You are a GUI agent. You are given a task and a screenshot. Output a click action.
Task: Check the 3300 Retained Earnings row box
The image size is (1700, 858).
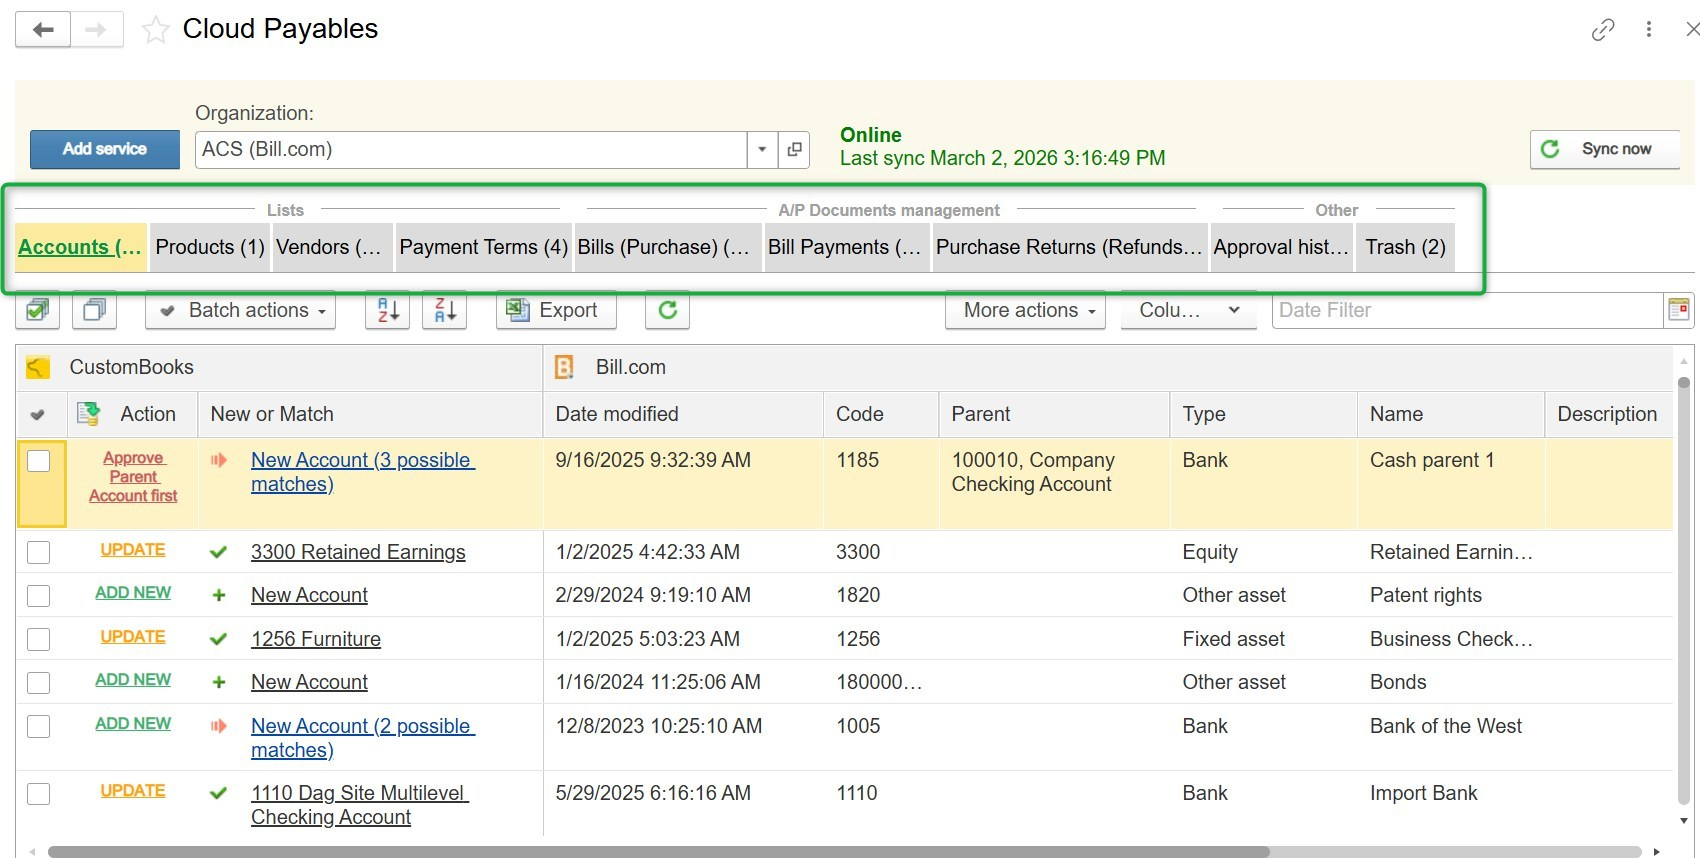pyautogui.click(x=39, y=552)
